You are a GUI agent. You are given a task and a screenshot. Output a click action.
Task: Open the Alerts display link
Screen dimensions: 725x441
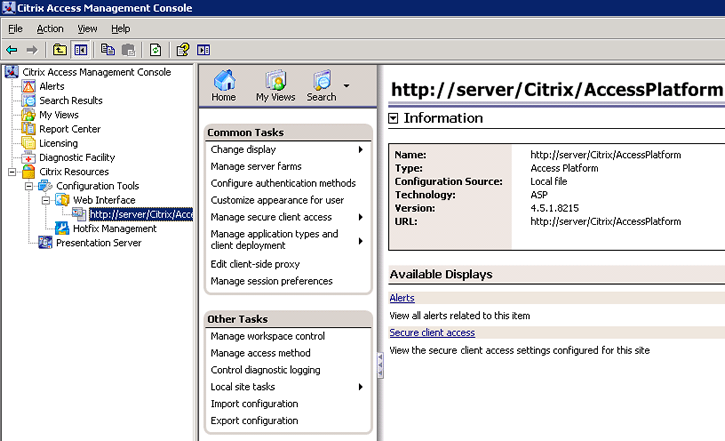pos(402,298)
